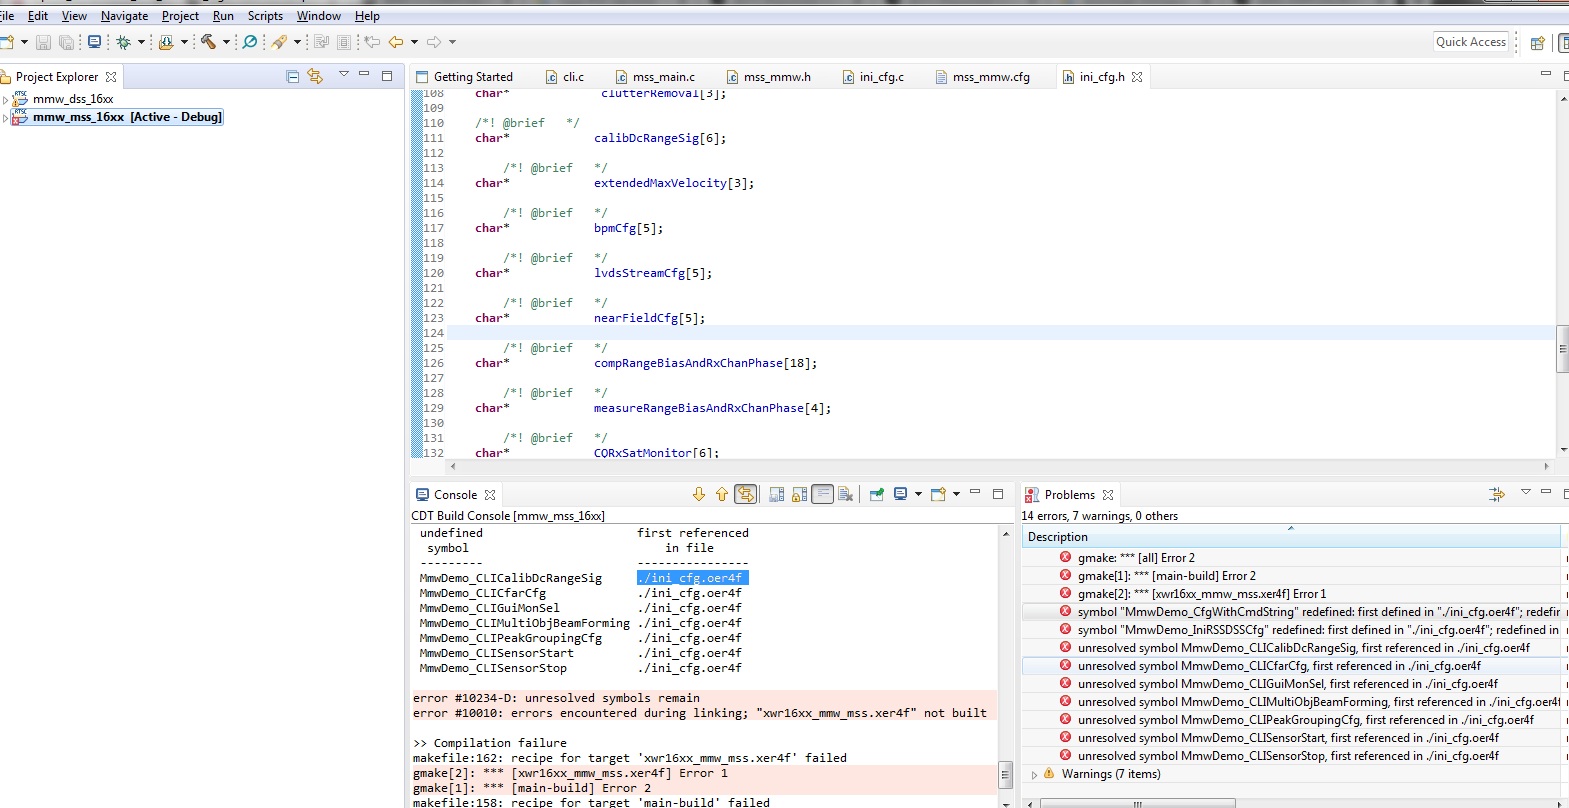The width and height of the screenshot is (1569, 808).
Task: Toggle Scroll Lock in Console
Action: click(x=799, y=494)
